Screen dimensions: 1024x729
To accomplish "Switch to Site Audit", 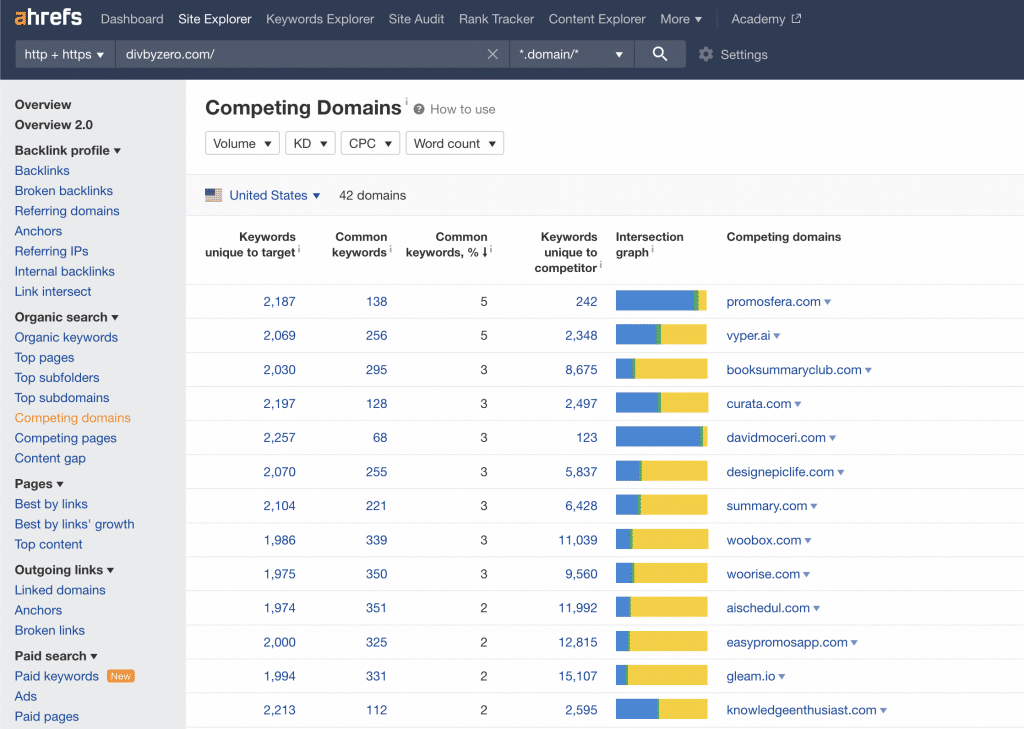I will (416, 19).
